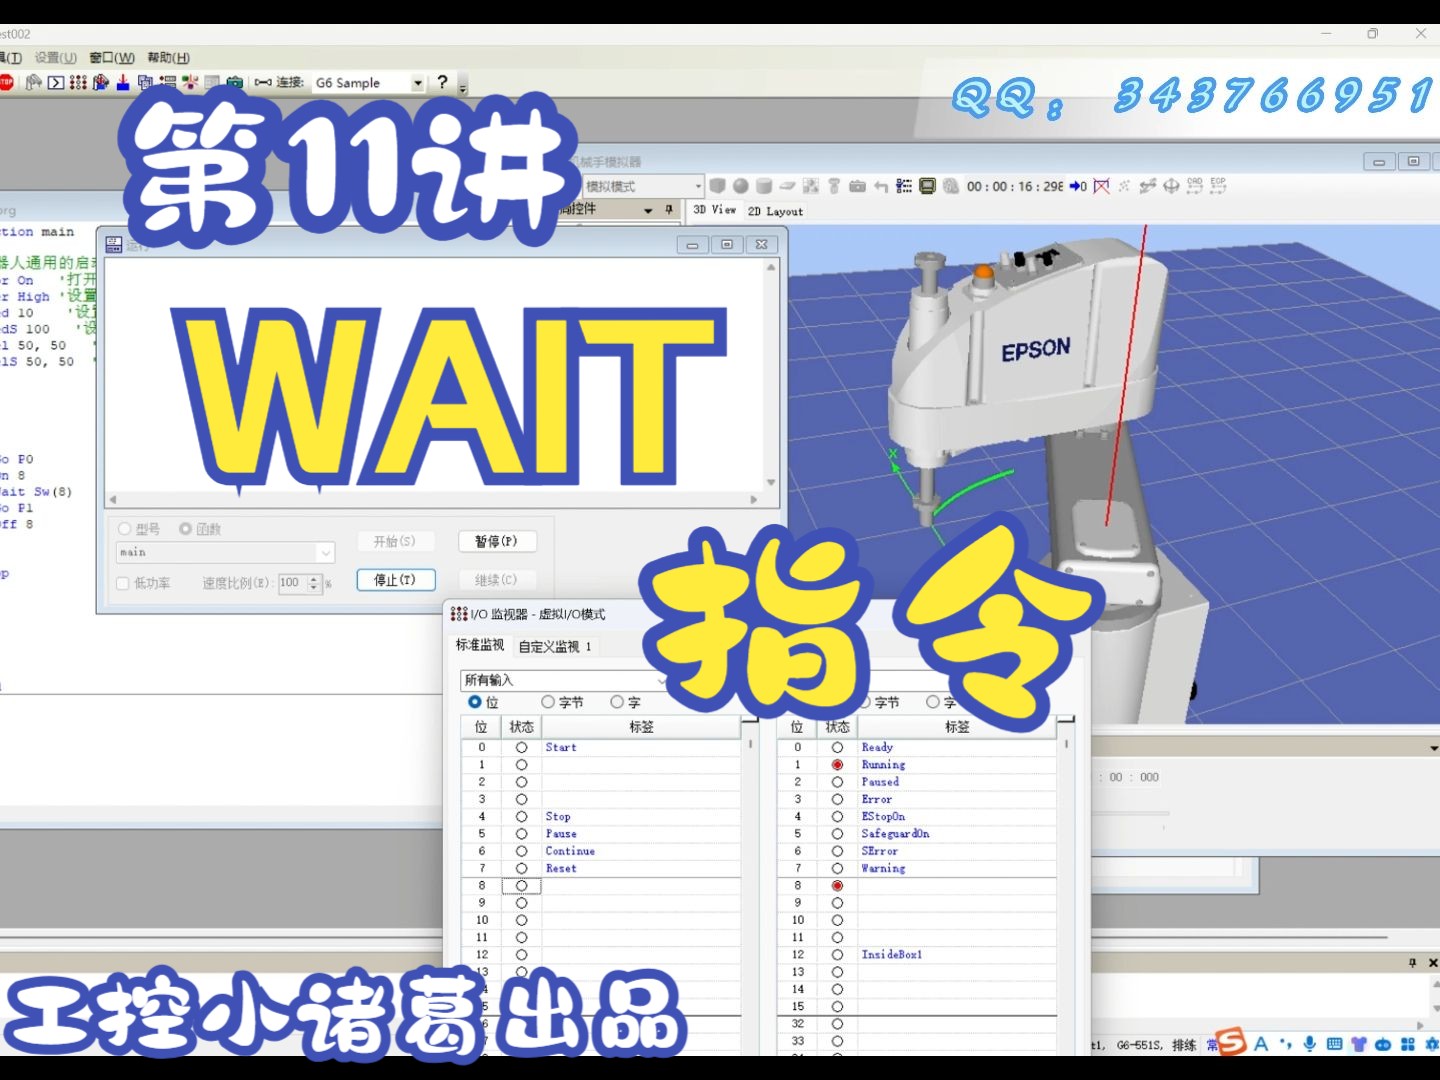Adjust speed ratio stepper arrows
Screen dimensions: 1440x1080
click(x=314, y=583)
